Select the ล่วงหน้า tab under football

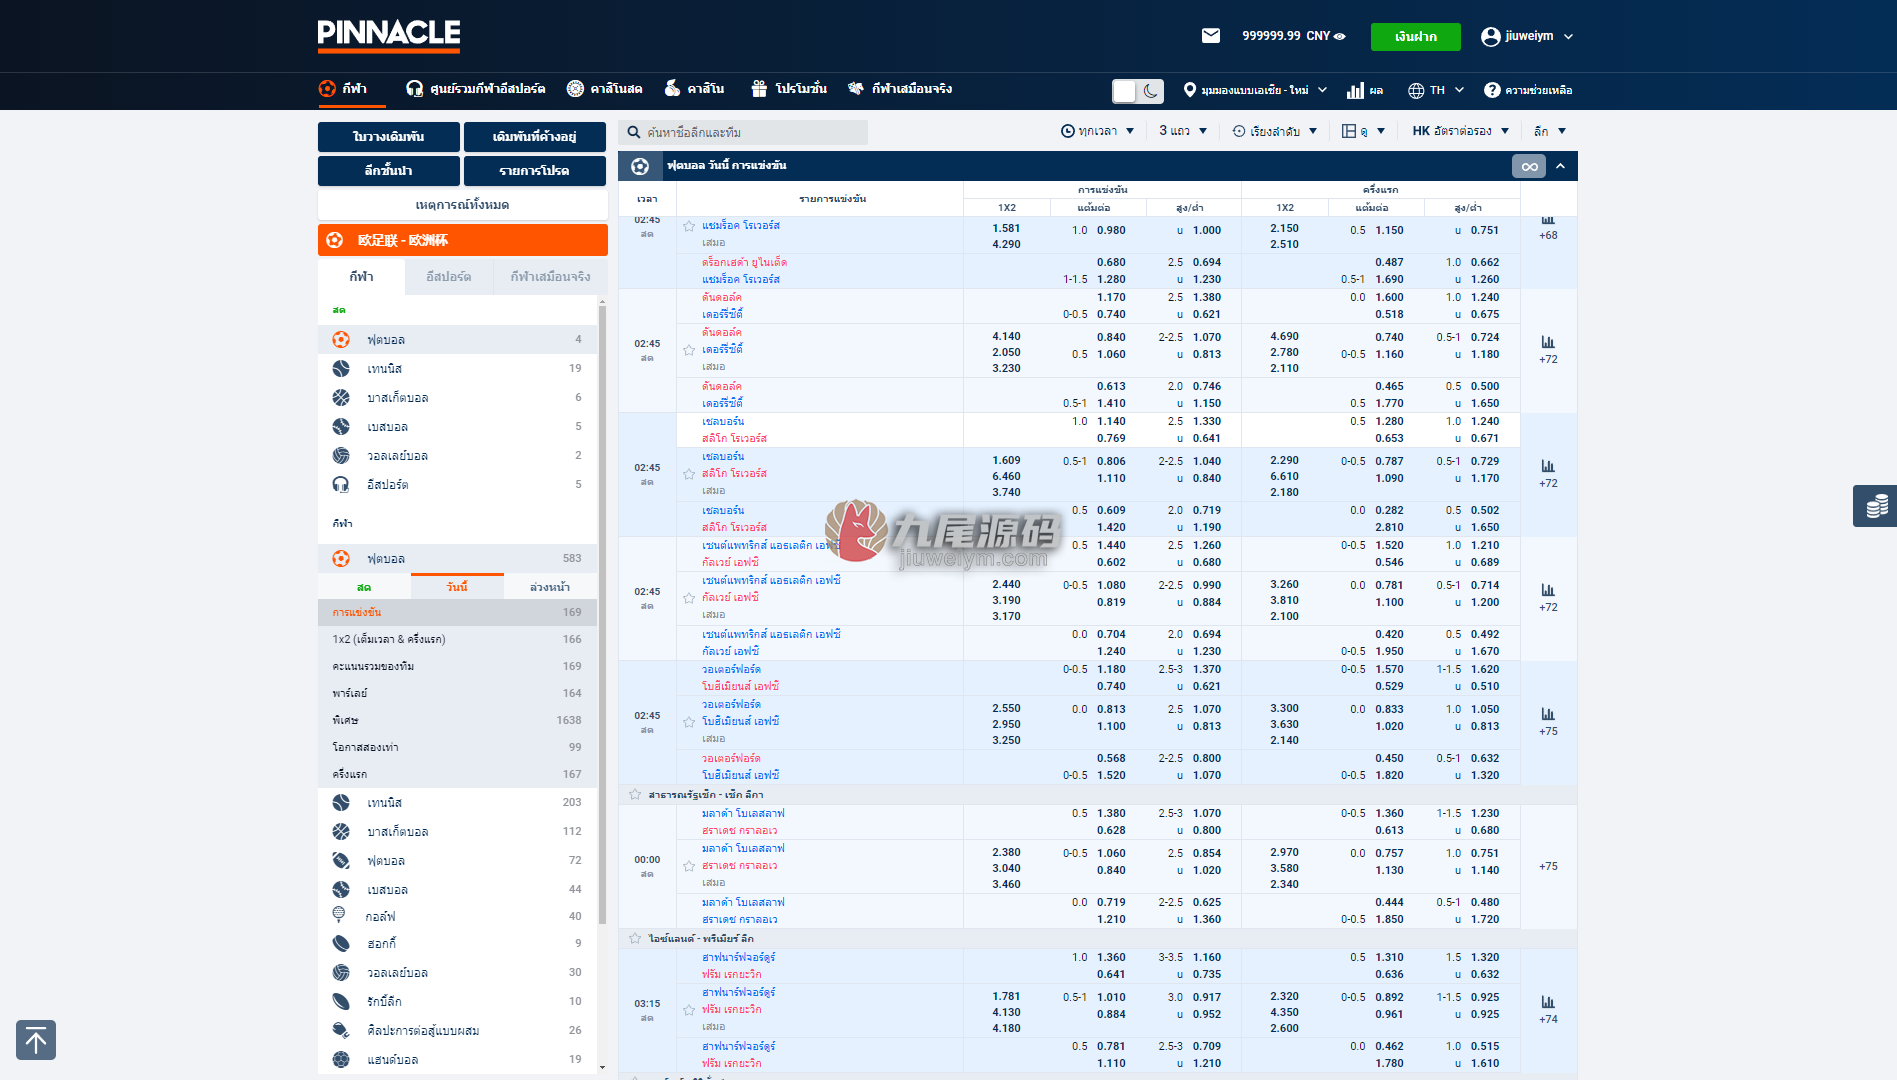550,587
